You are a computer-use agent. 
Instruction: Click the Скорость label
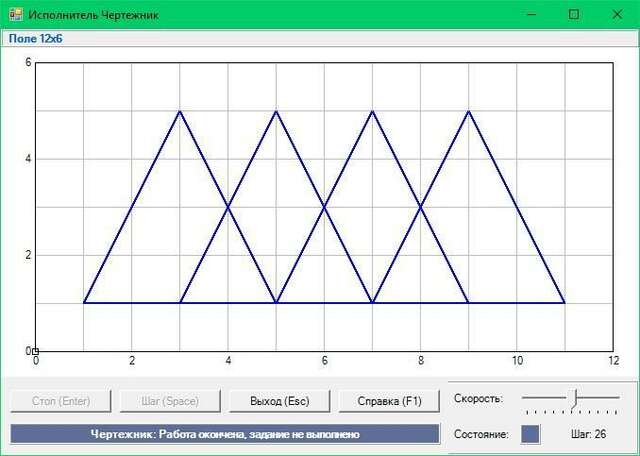[479, 398]
